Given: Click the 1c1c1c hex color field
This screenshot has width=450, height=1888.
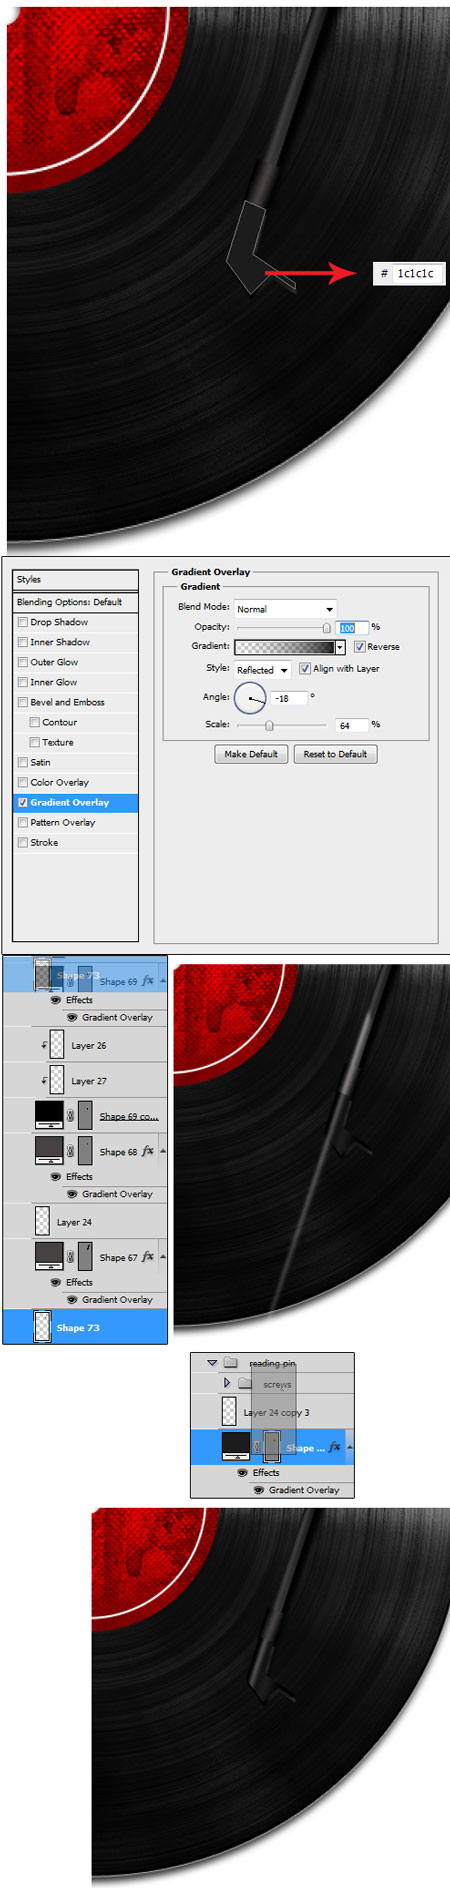Looking at the screenshot, I should (416, 273).
